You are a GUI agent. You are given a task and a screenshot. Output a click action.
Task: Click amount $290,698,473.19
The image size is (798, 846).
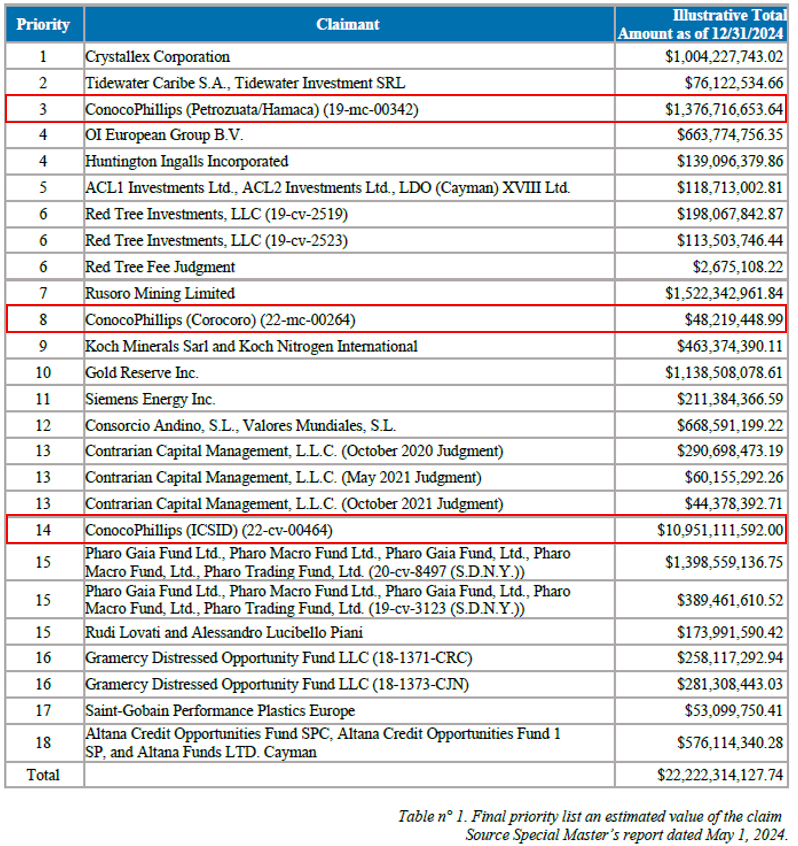pyautogui.click(x=730, y=451)
